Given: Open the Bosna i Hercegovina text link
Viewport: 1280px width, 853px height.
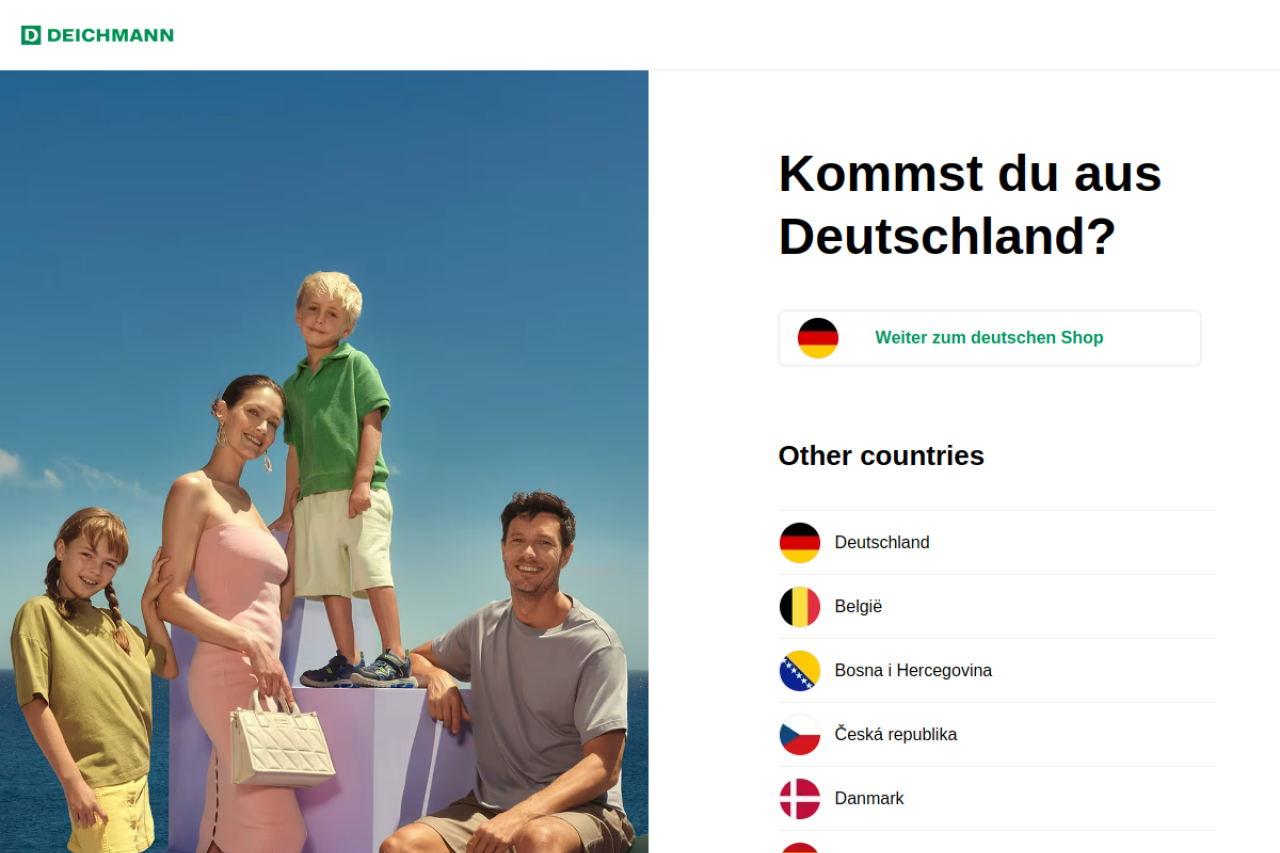Looking at the screenshot, I should pyautogui.click(x=913, y=671).
